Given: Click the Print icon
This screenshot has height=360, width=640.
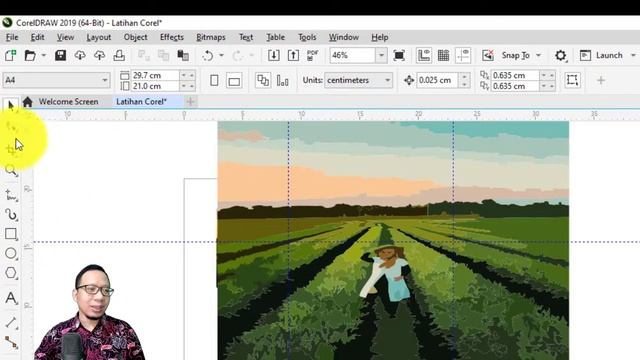Looking at the screenshot, I should pyautogui.click(x=119, y=55).
